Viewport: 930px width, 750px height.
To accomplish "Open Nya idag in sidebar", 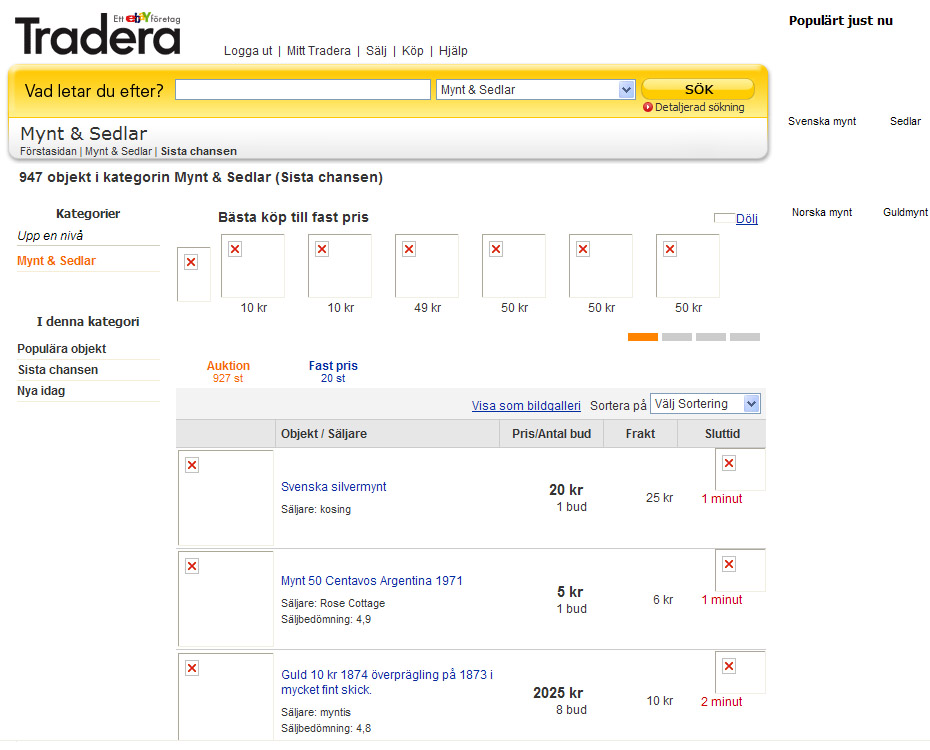I will click(x=41, y=391).
